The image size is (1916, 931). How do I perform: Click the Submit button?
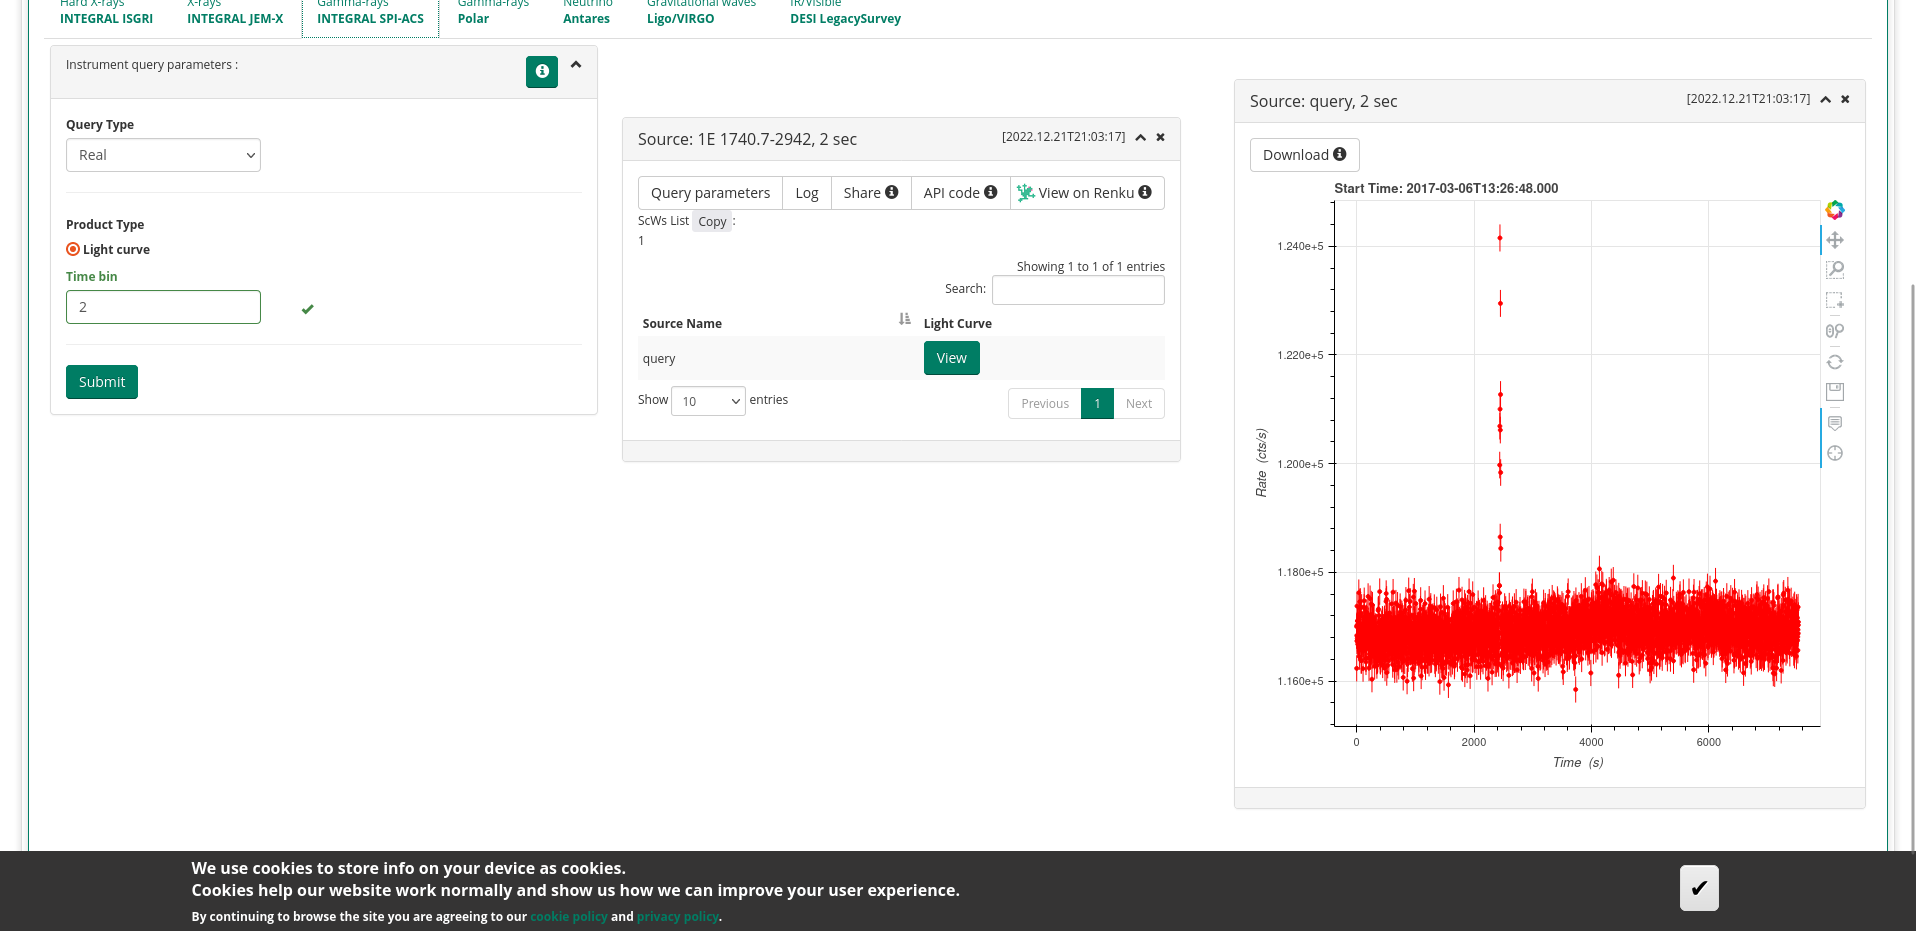click(101, 382)
